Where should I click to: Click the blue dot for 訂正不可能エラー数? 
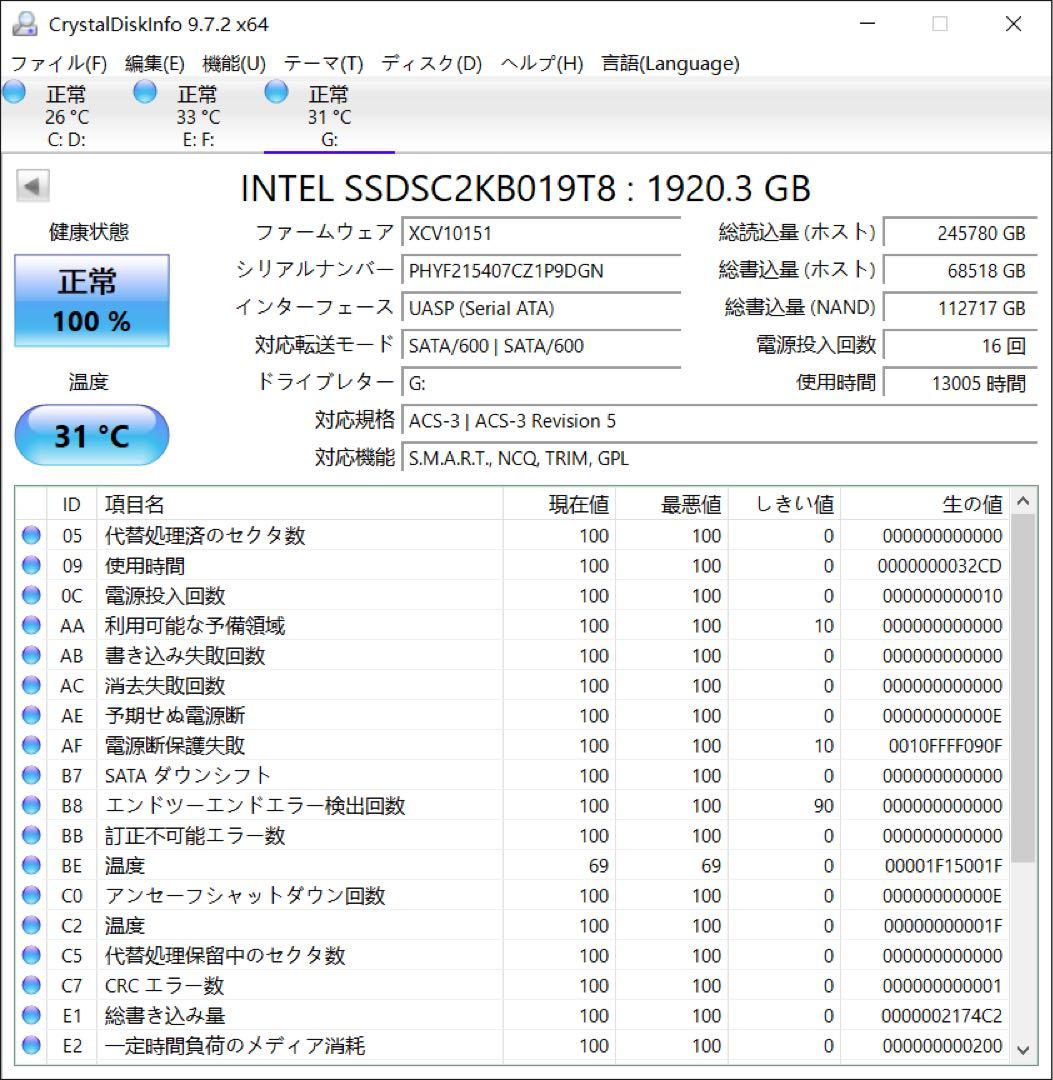click(x=31, y=835)
